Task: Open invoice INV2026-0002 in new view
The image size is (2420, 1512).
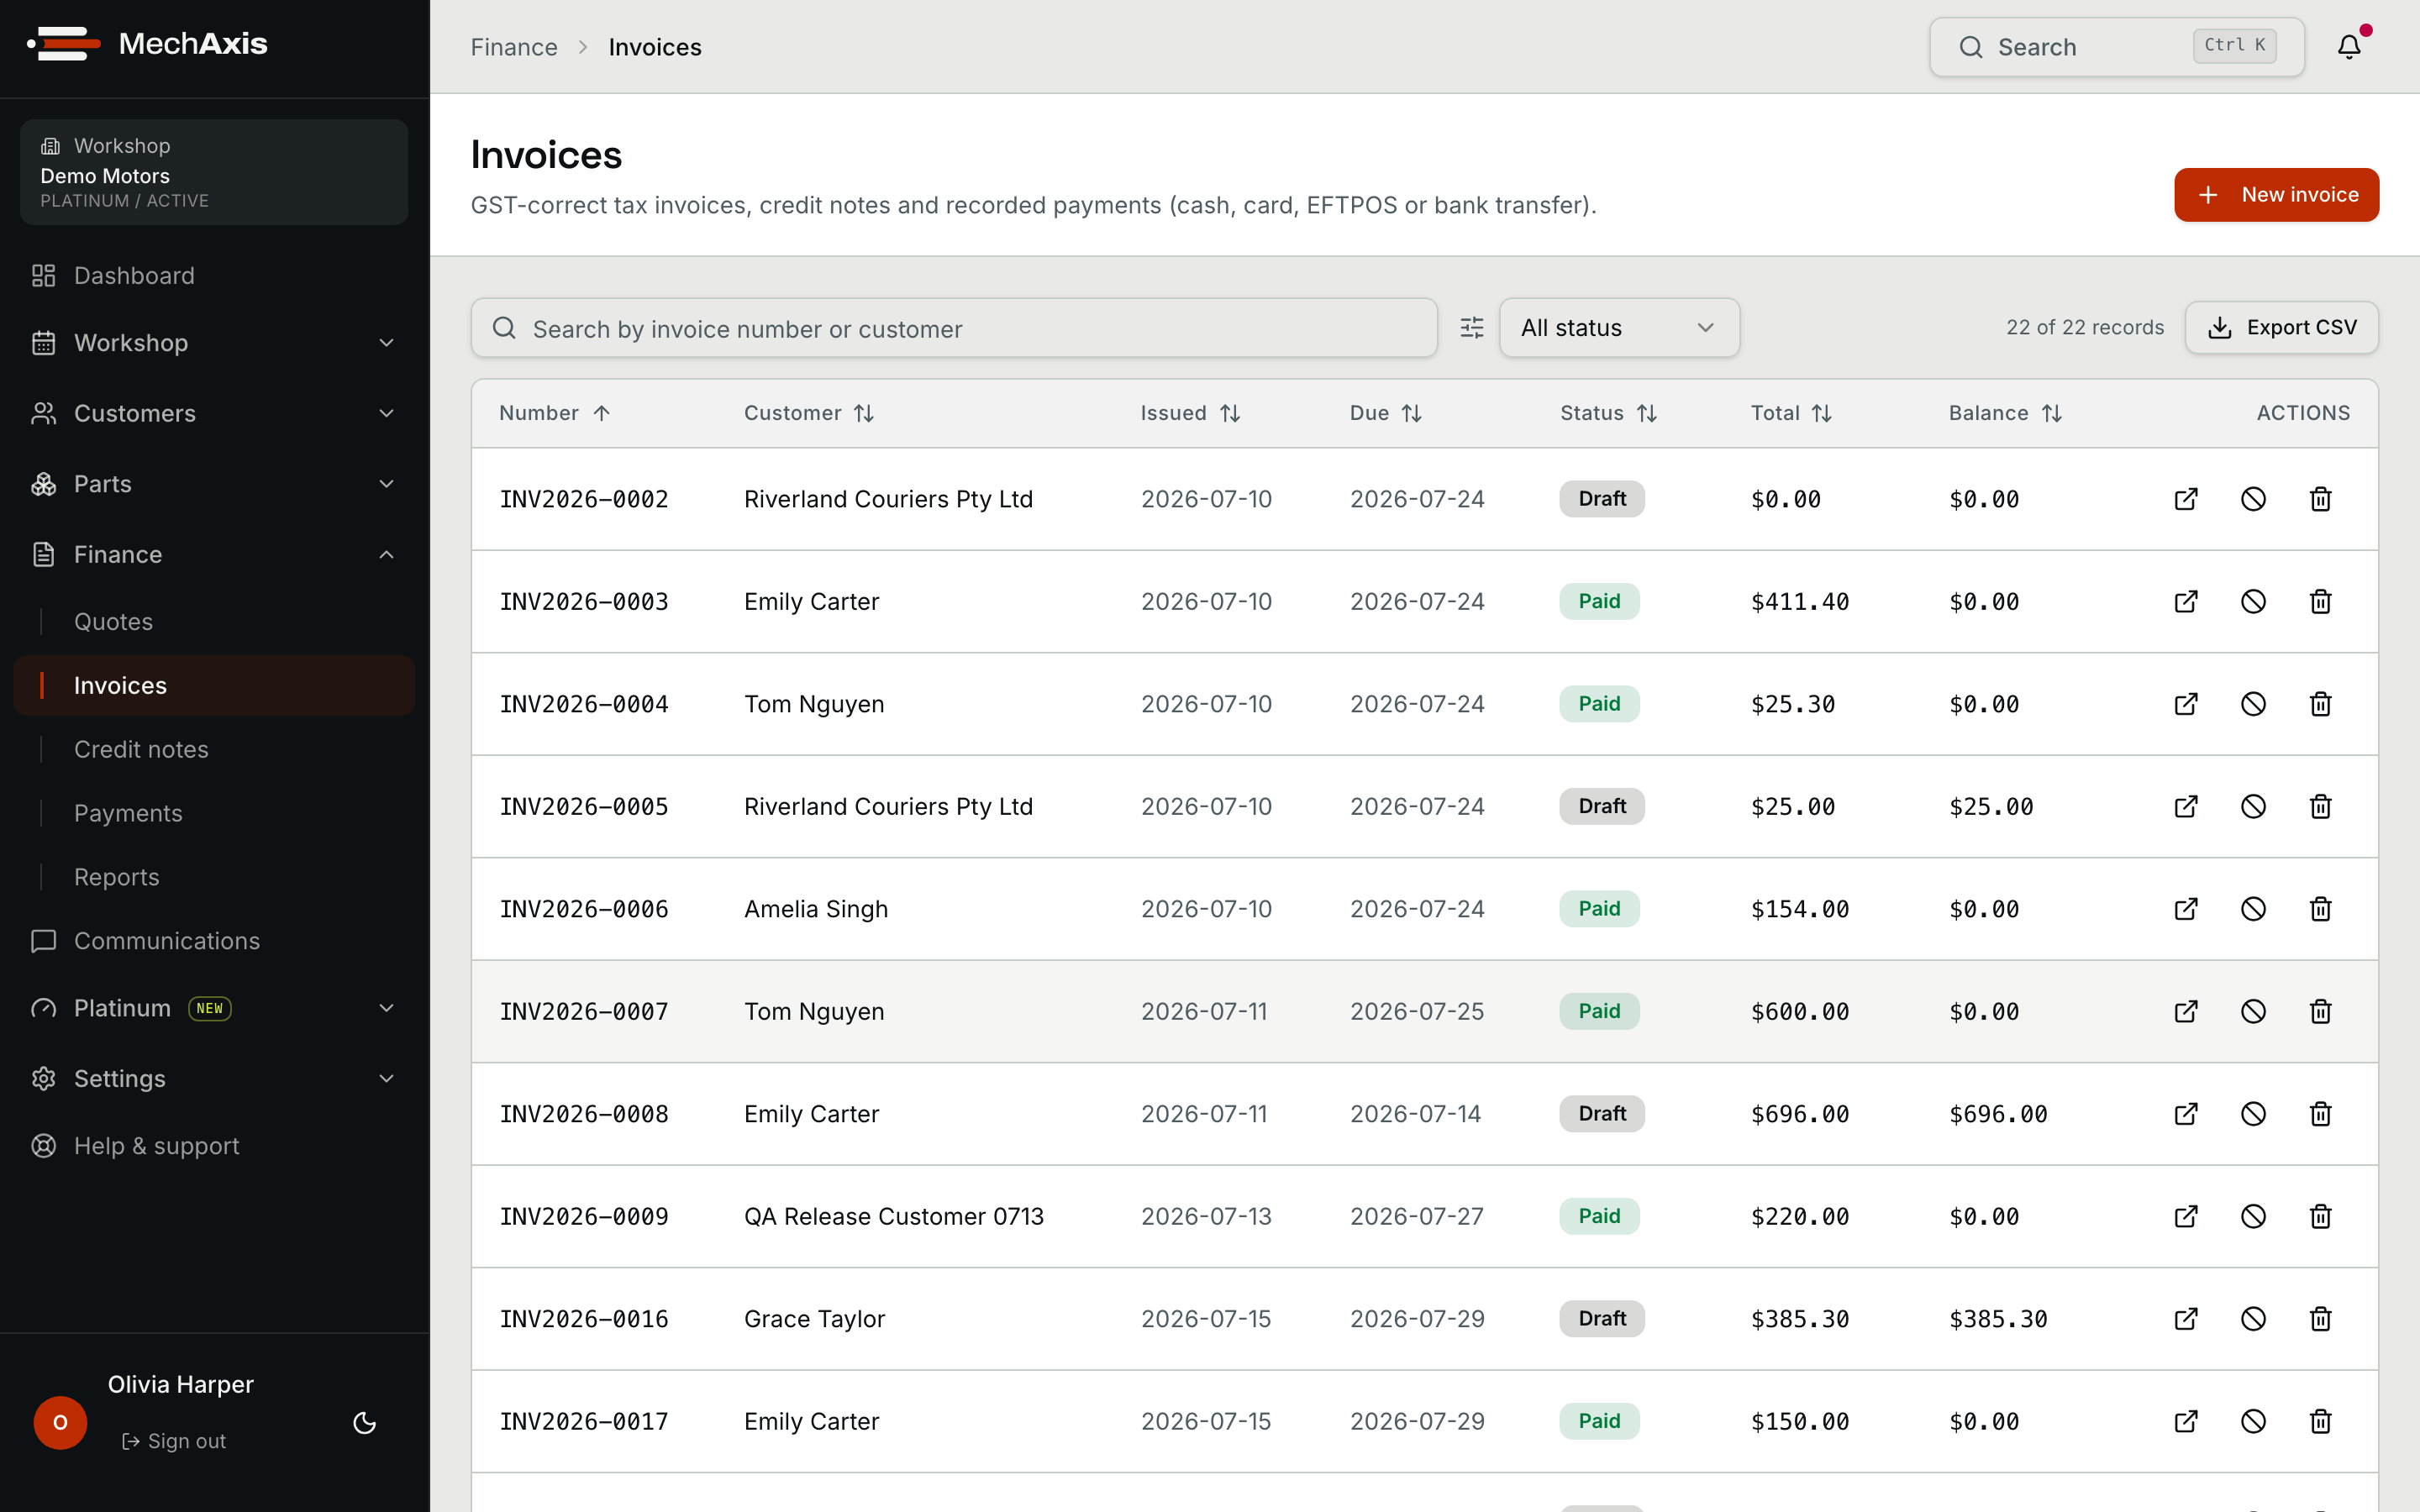Action: point(2186,499)
